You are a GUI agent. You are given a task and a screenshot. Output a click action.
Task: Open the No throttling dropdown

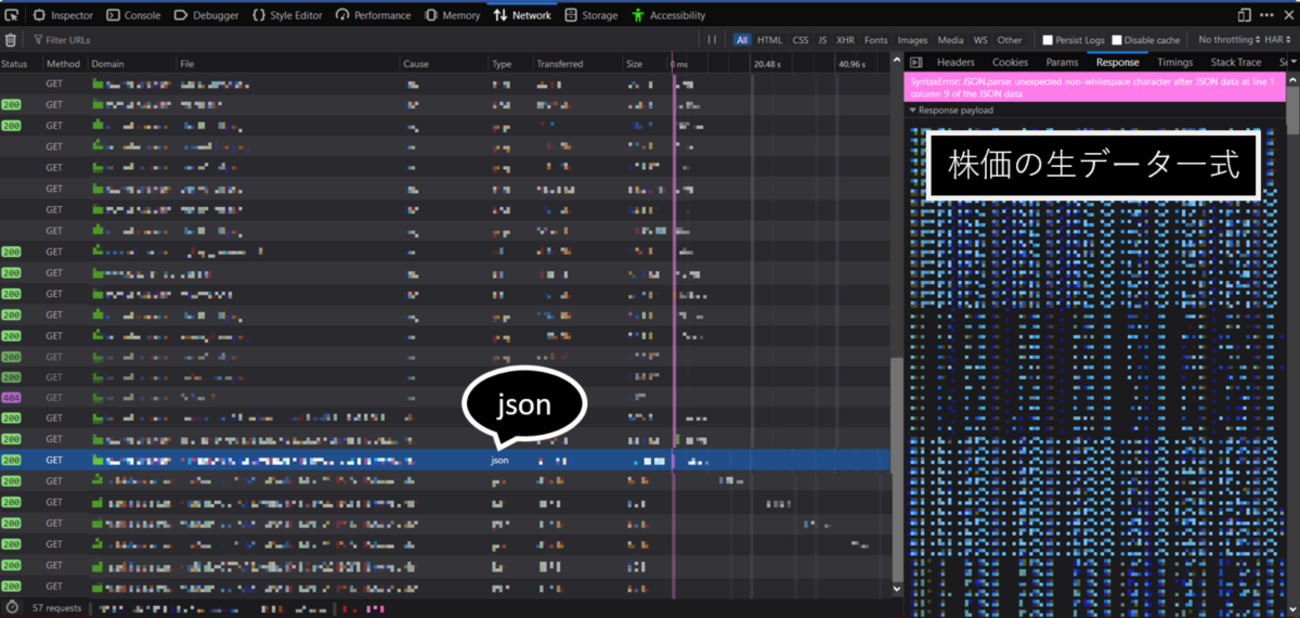(x=1229, y=40)
